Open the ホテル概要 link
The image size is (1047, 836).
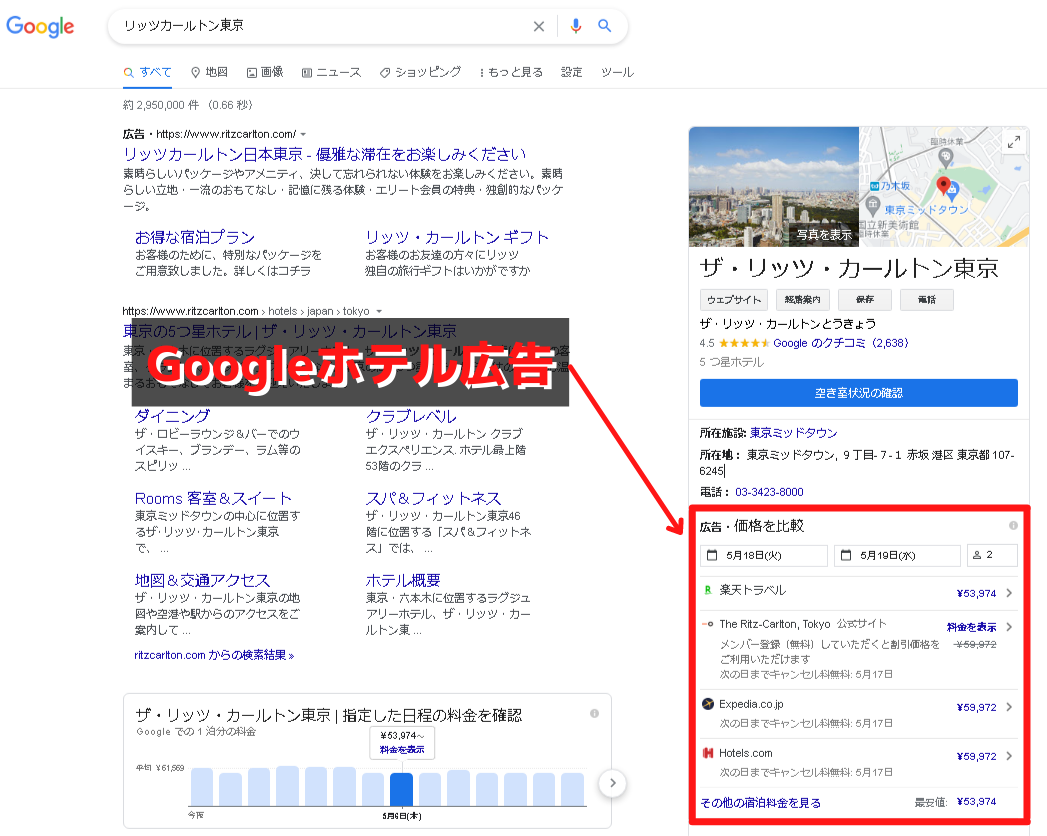coord(403,580)
